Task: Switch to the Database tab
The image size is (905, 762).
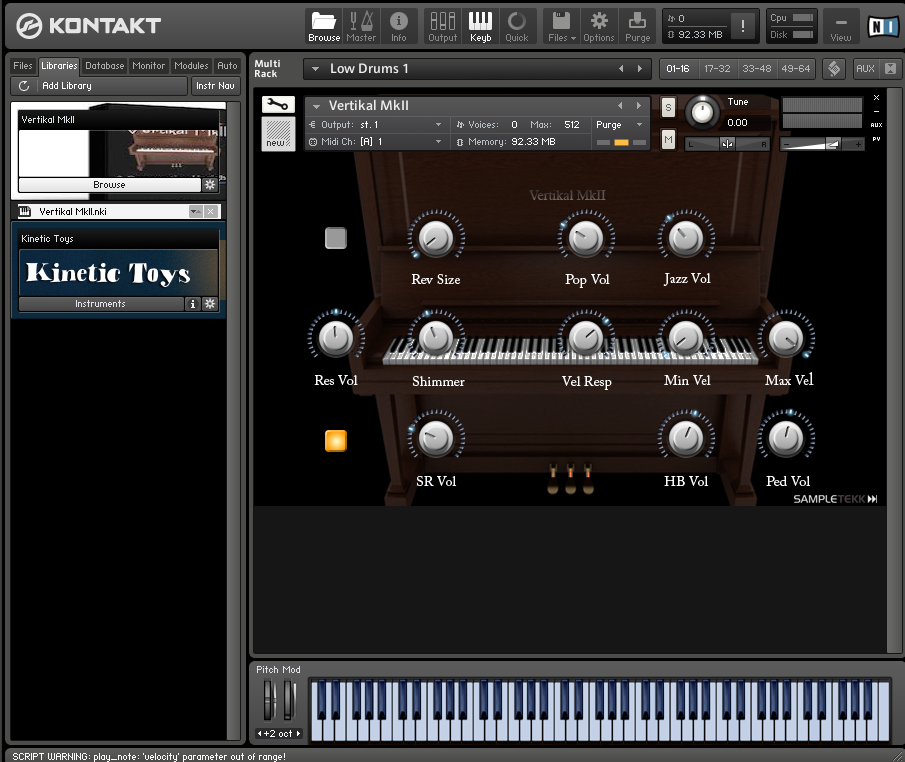Action: 104,66
